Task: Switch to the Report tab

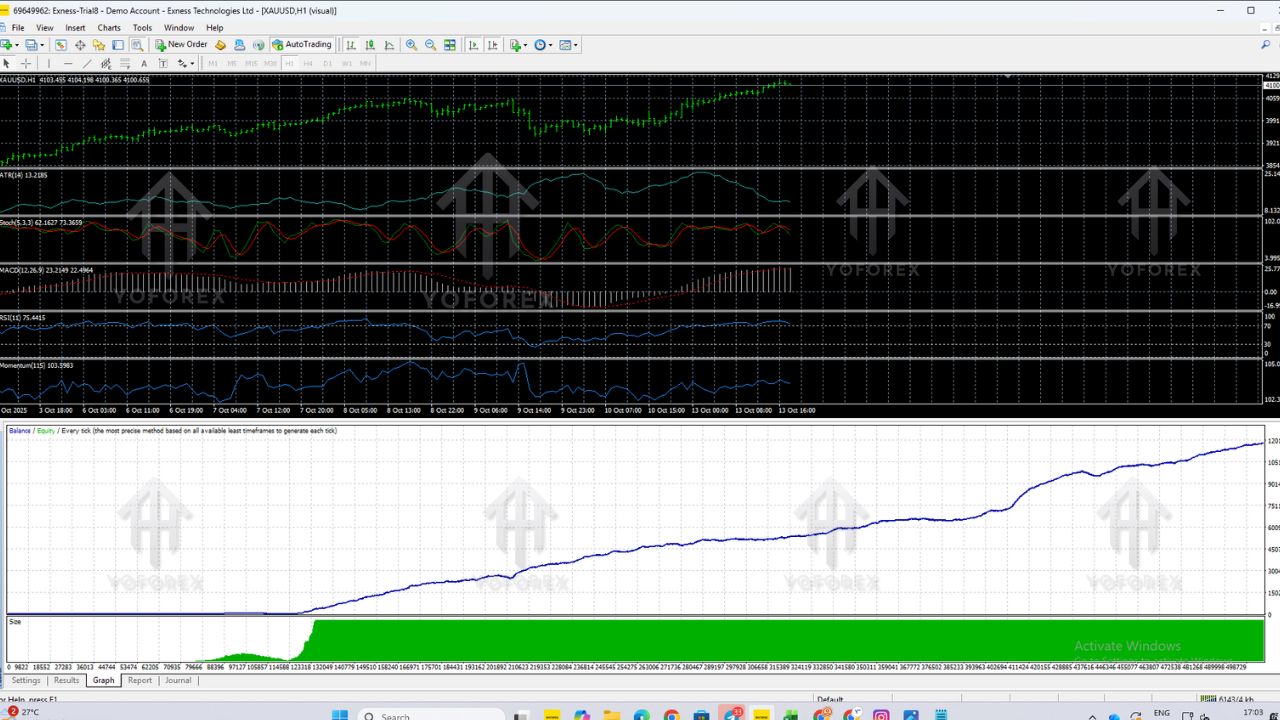Action: [x=140, y=680]
